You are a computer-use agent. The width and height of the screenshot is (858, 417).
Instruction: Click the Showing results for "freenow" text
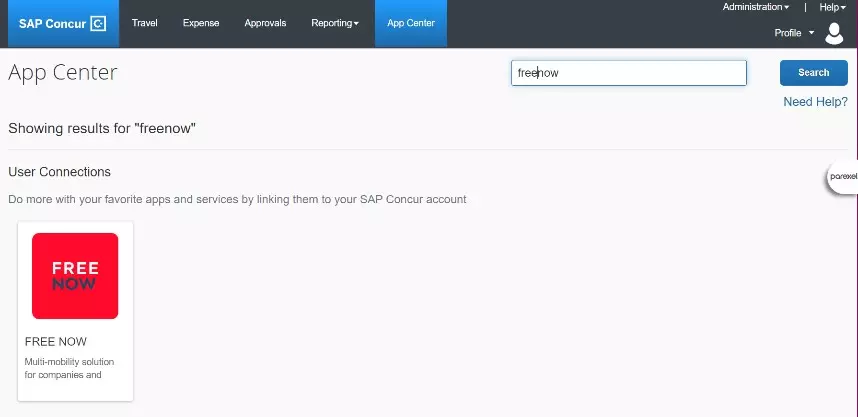[x=102, y=129]
